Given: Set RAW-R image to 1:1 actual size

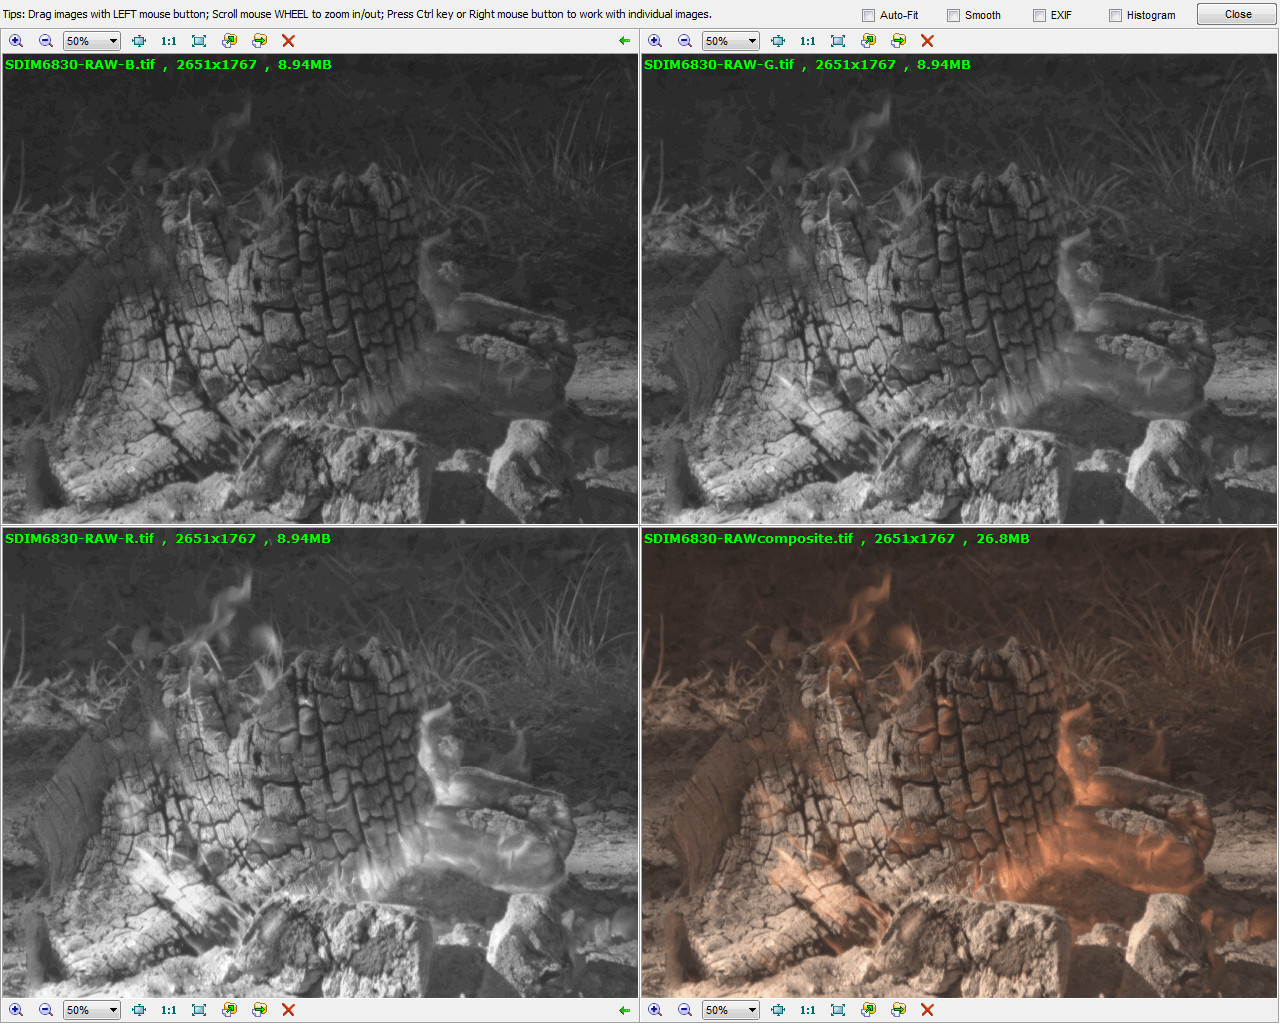Looking at the screenshot, I should (x=169, y=1010).
